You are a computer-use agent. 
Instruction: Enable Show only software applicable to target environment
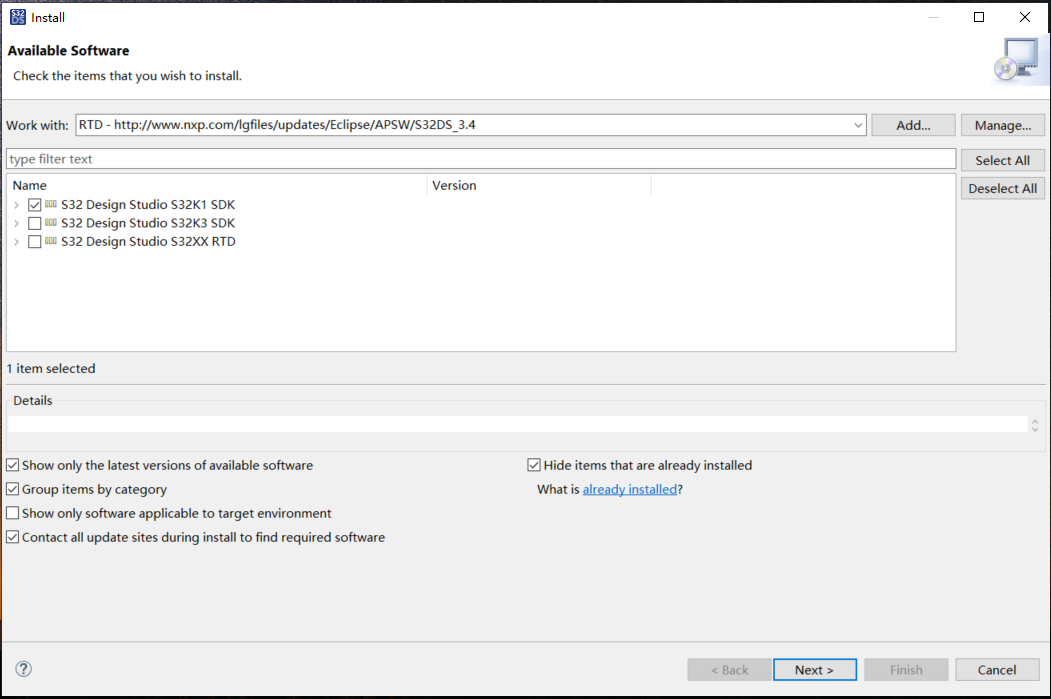click(13, 514)
